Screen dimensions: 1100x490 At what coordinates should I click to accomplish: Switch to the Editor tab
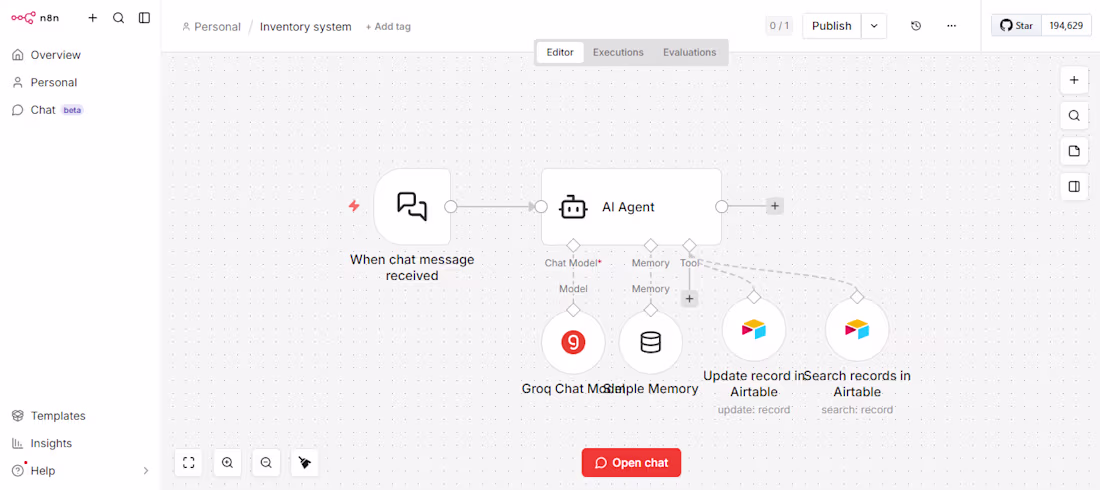pyautogui.click(x=560, y=52)
